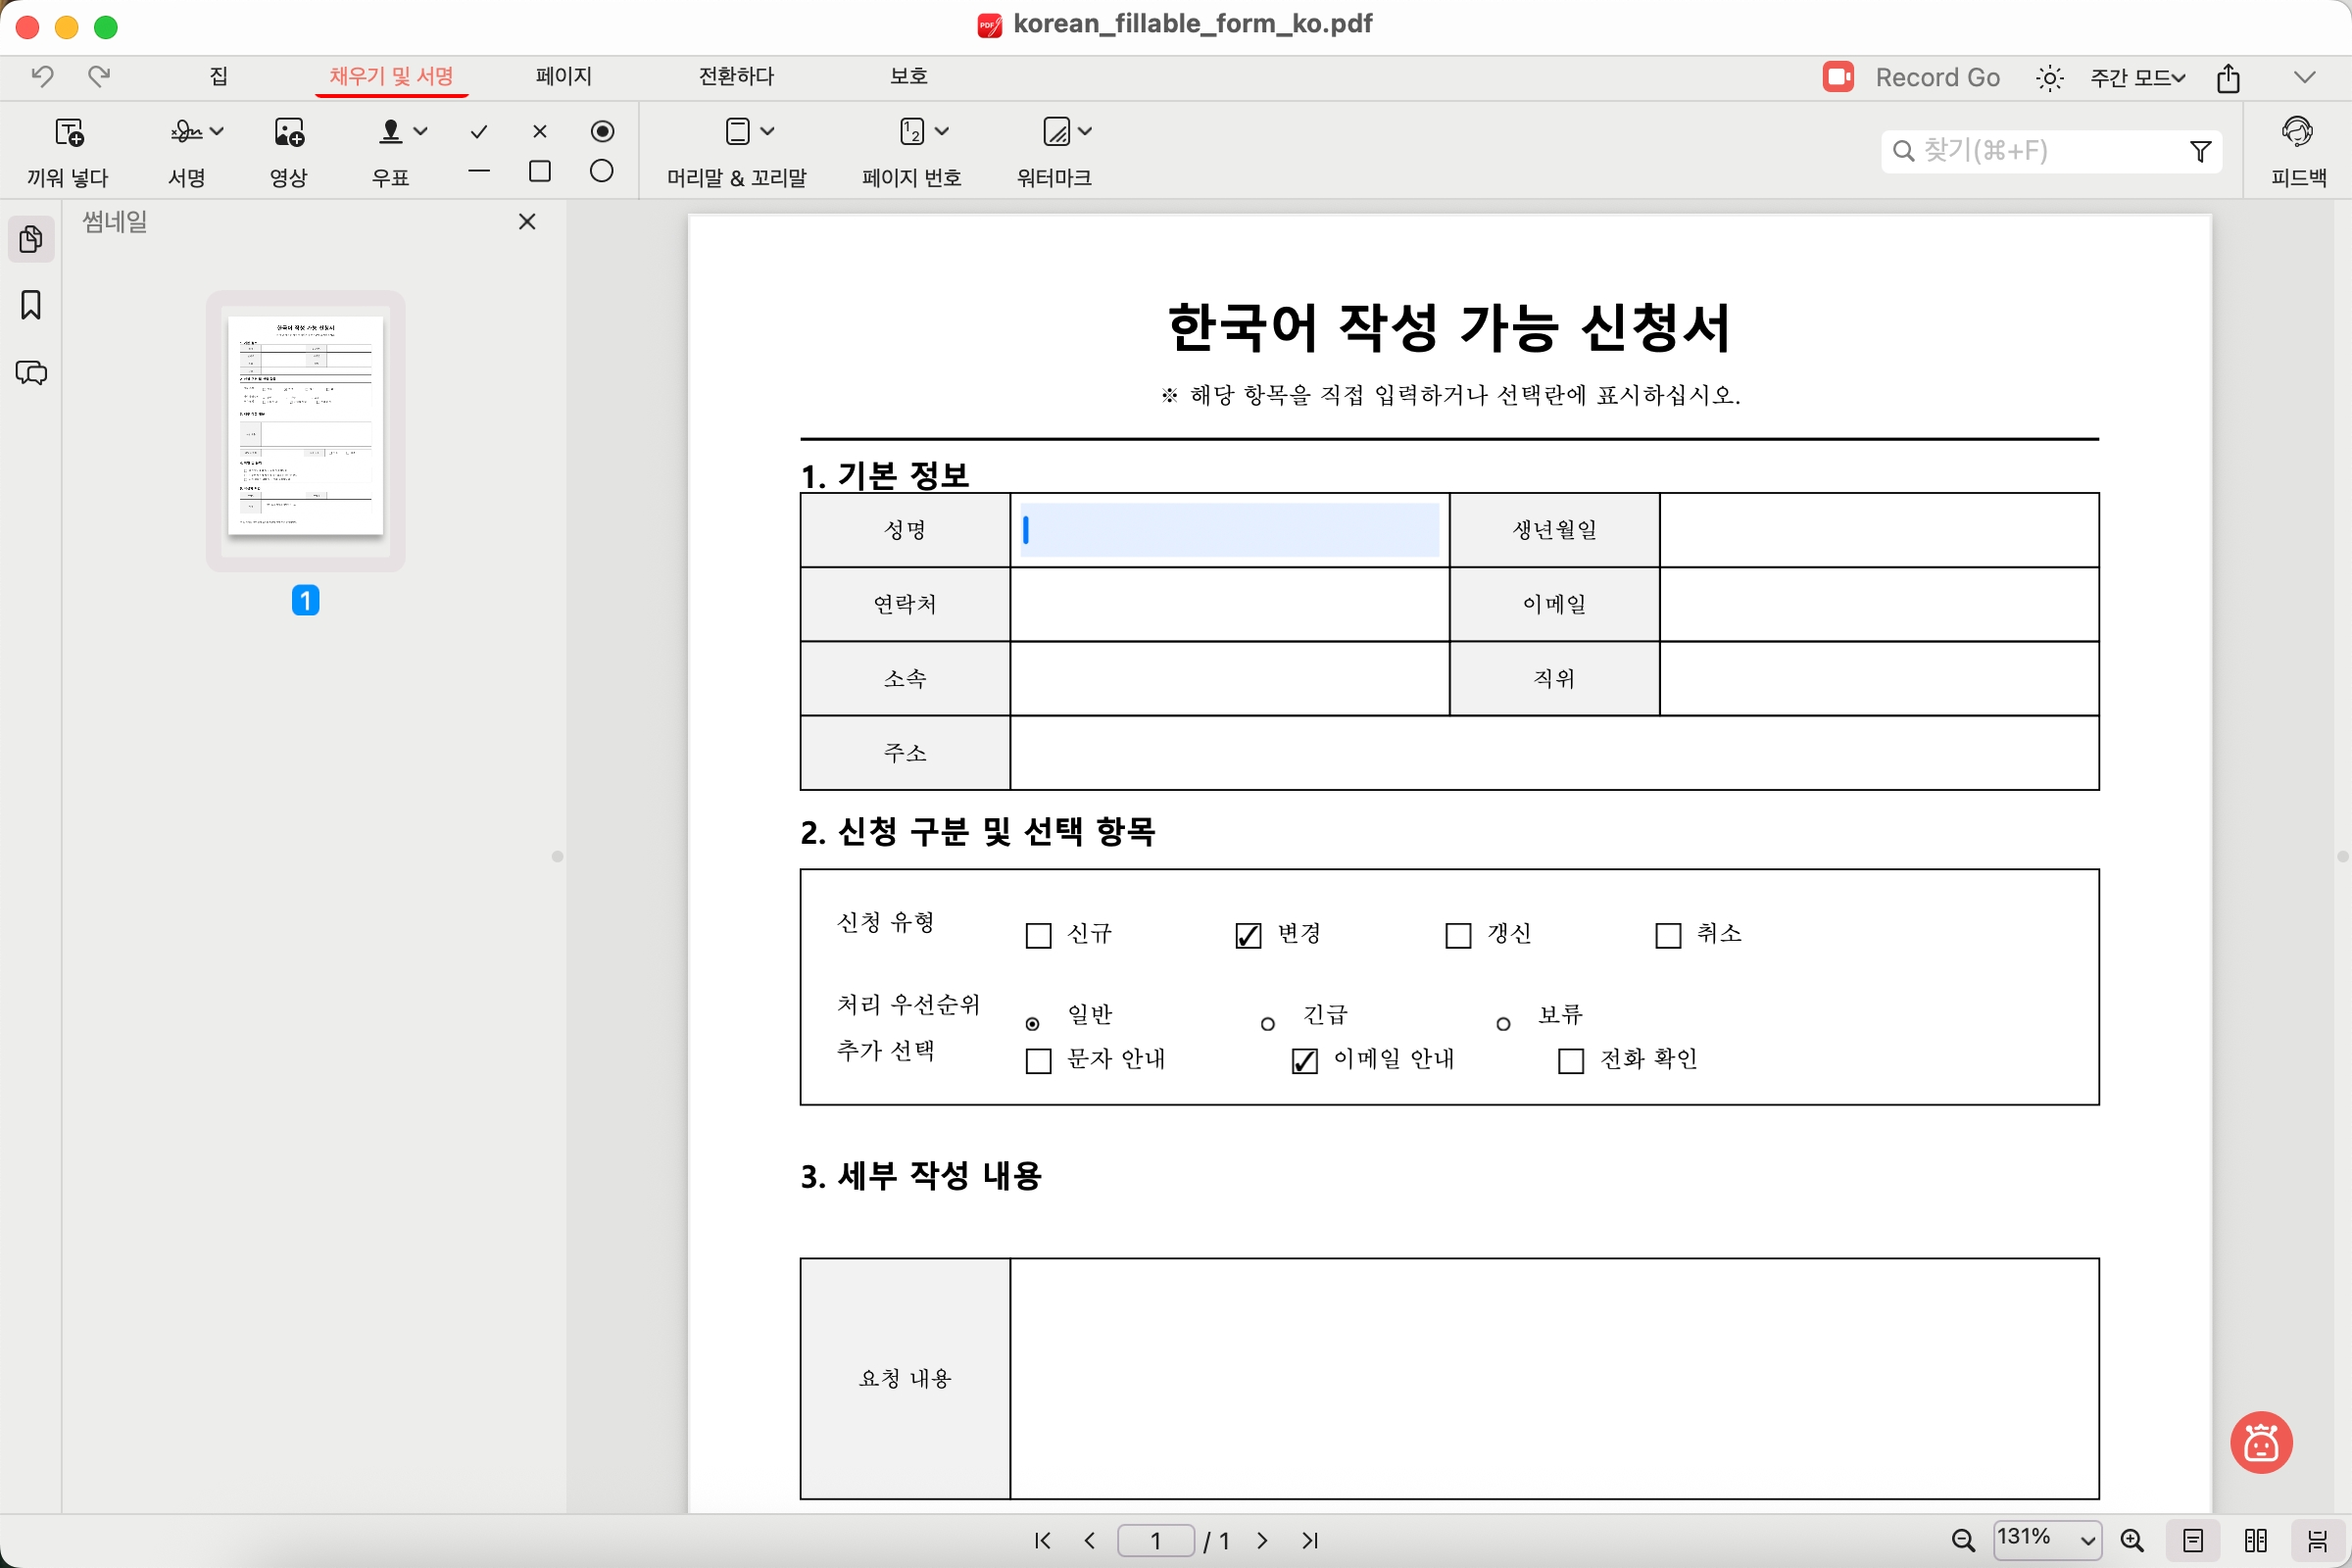Expand the toolbar collapse chevron
Viewport: 2352px width, 1568px height.
(x=2305, y=78)
